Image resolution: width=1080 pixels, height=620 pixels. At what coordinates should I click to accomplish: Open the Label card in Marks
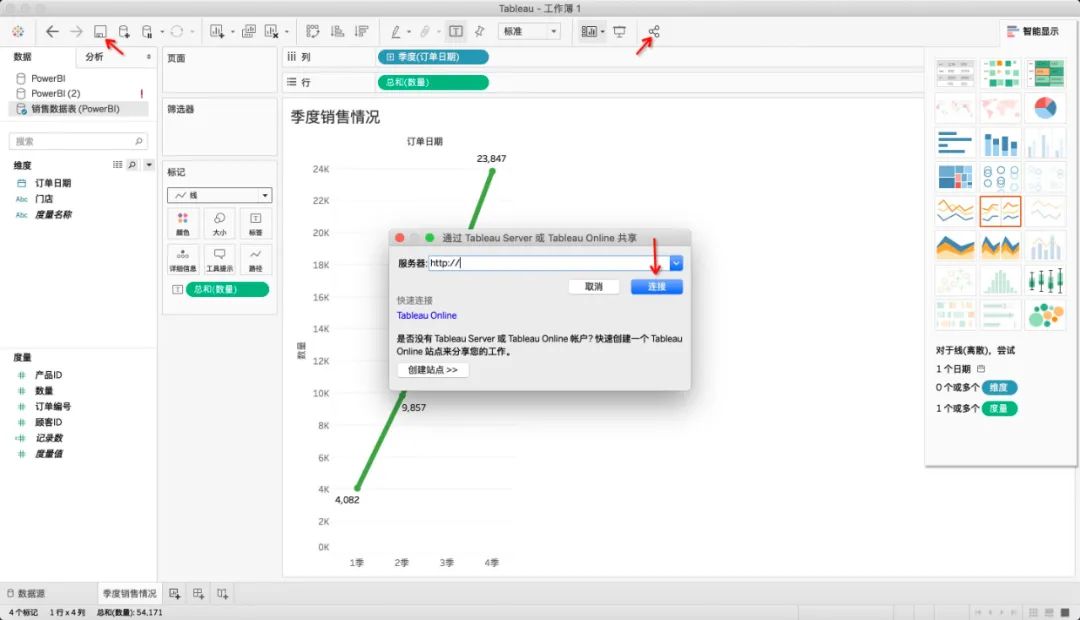[x=256, y=223]
